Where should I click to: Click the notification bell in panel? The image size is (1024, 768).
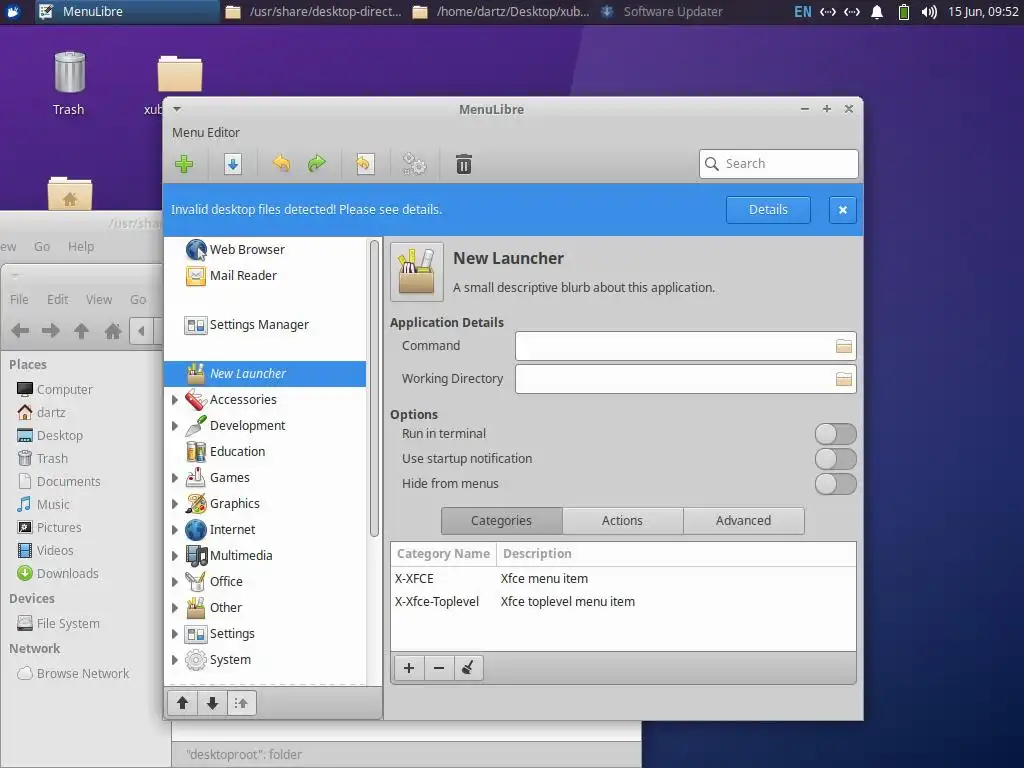[877, 12]
